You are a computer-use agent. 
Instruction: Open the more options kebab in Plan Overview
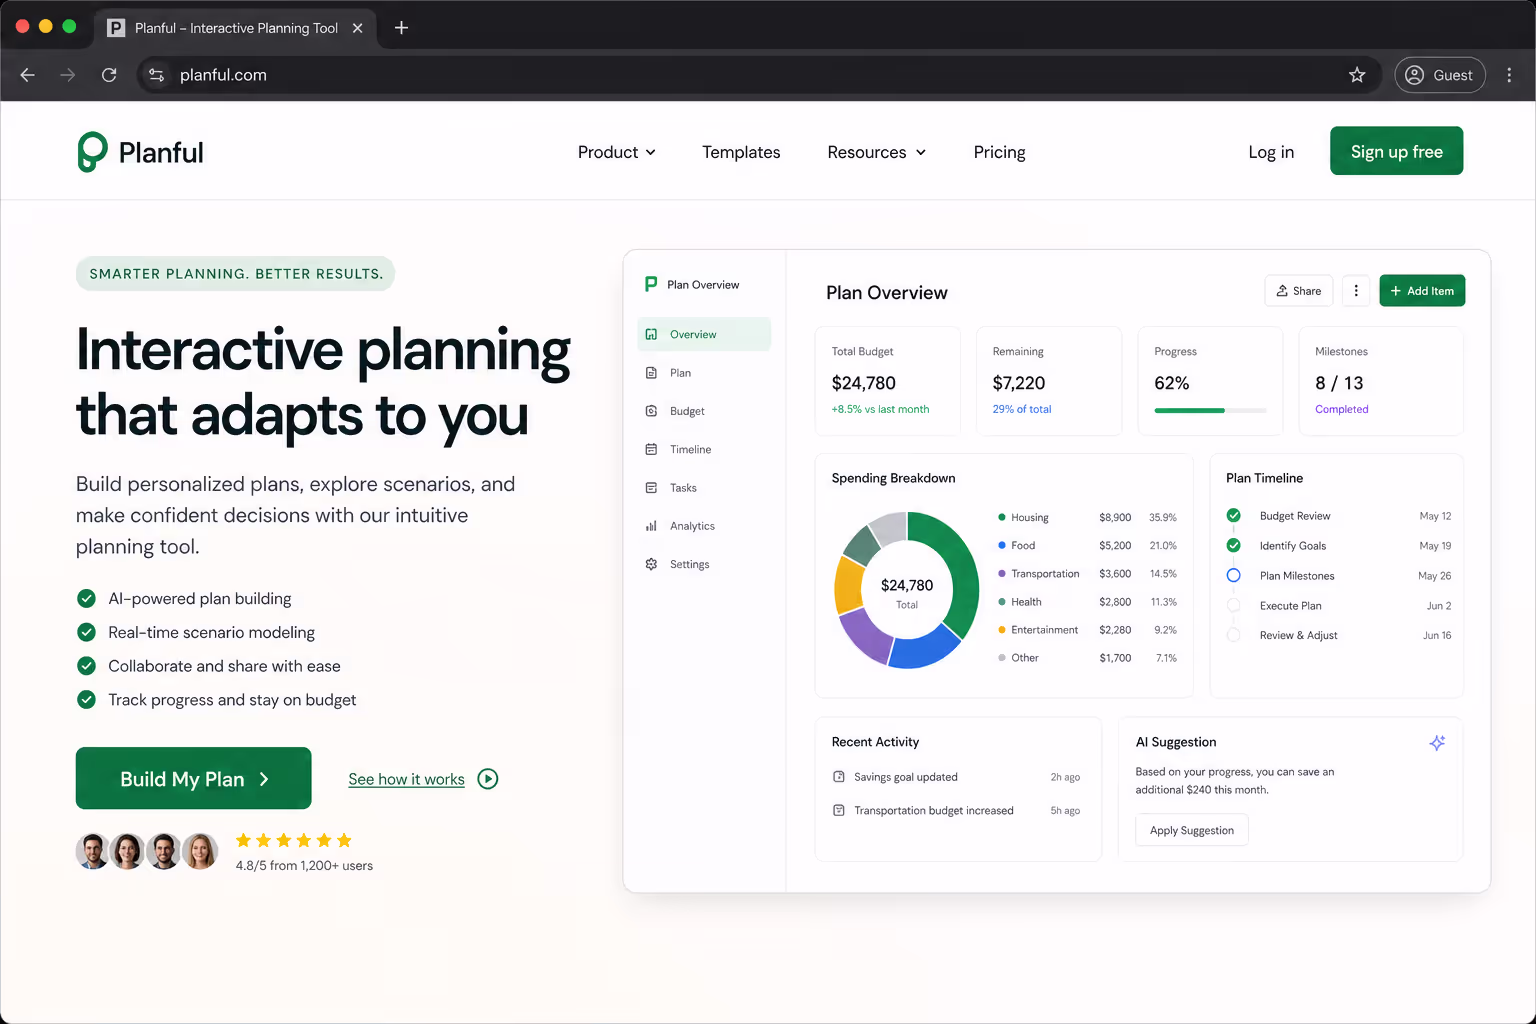click(x=1356, y=291)
